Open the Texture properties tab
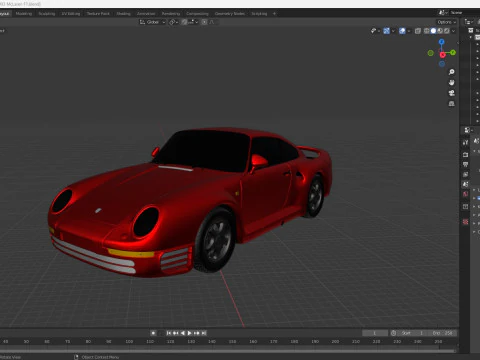 pos(466,222)
